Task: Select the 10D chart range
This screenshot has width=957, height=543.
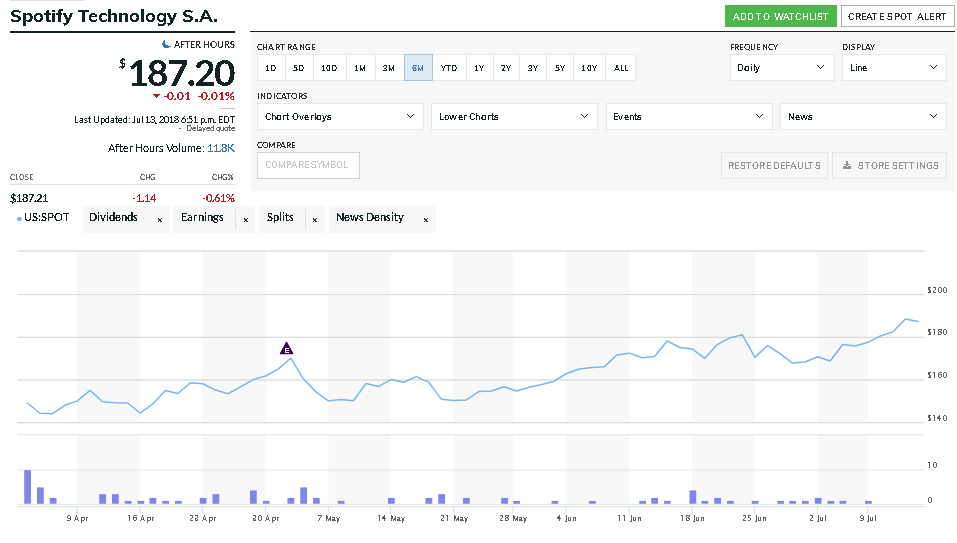Action: 329,68
